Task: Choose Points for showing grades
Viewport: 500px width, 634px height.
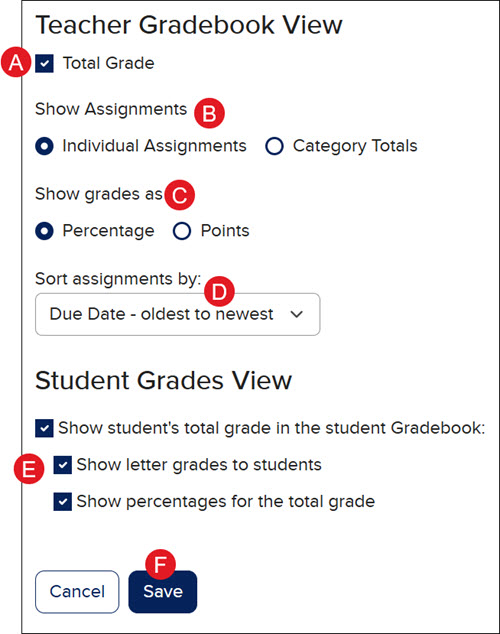Action: click(182, 231)
